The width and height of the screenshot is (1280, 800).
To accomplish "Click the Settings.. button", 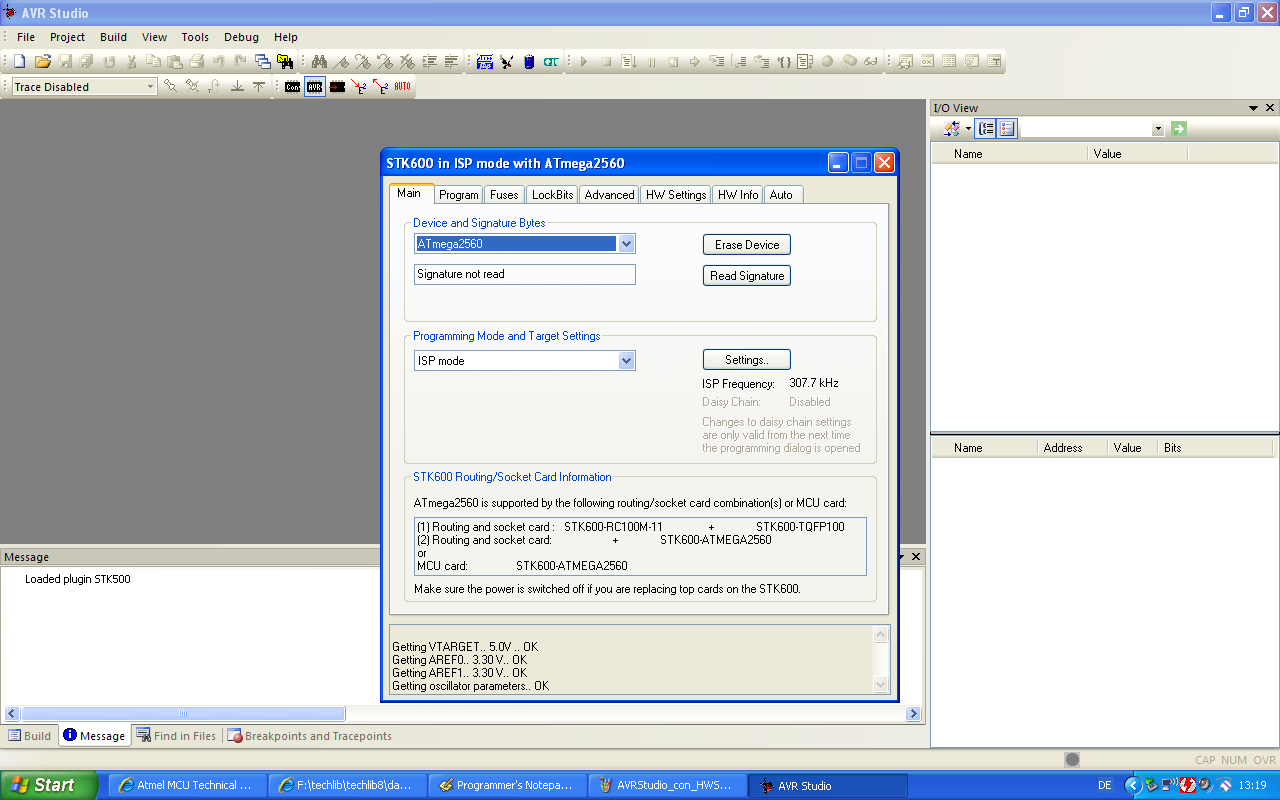I will pos(747,360).
